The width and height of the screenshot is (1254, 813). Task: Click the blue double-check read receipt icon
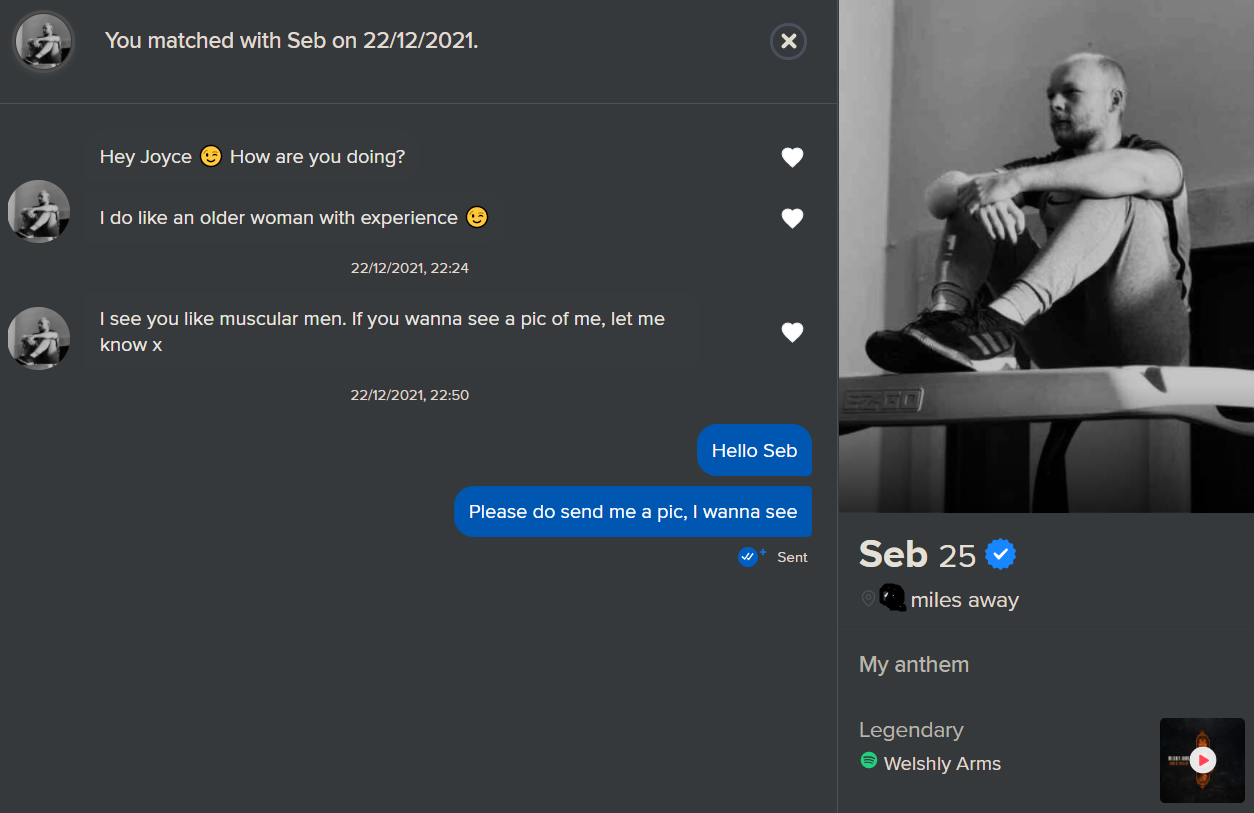coord(749,557)
